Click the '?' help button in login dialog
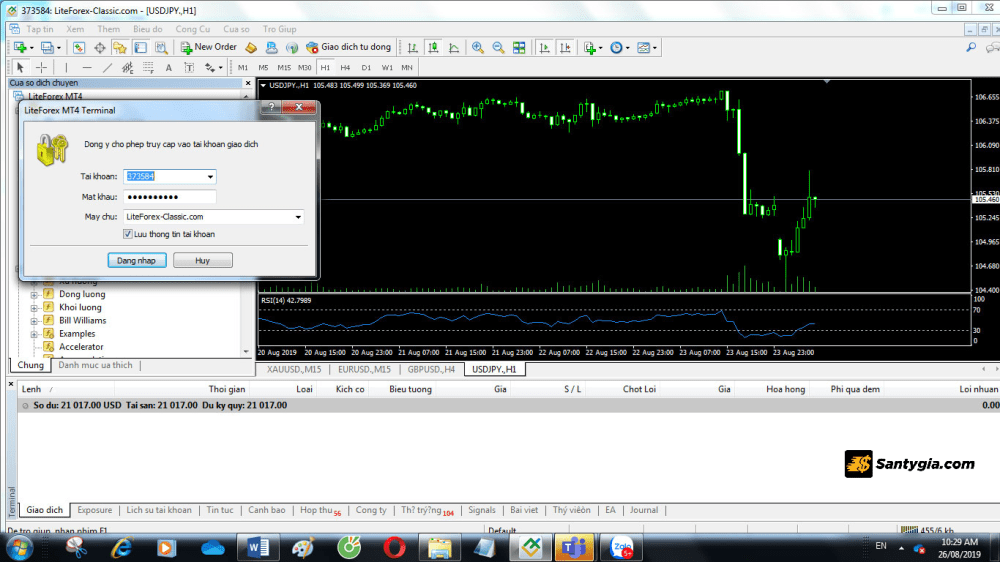Viewport: 1000px width, 562px height. pyautogui.click(x=271, y=107)
